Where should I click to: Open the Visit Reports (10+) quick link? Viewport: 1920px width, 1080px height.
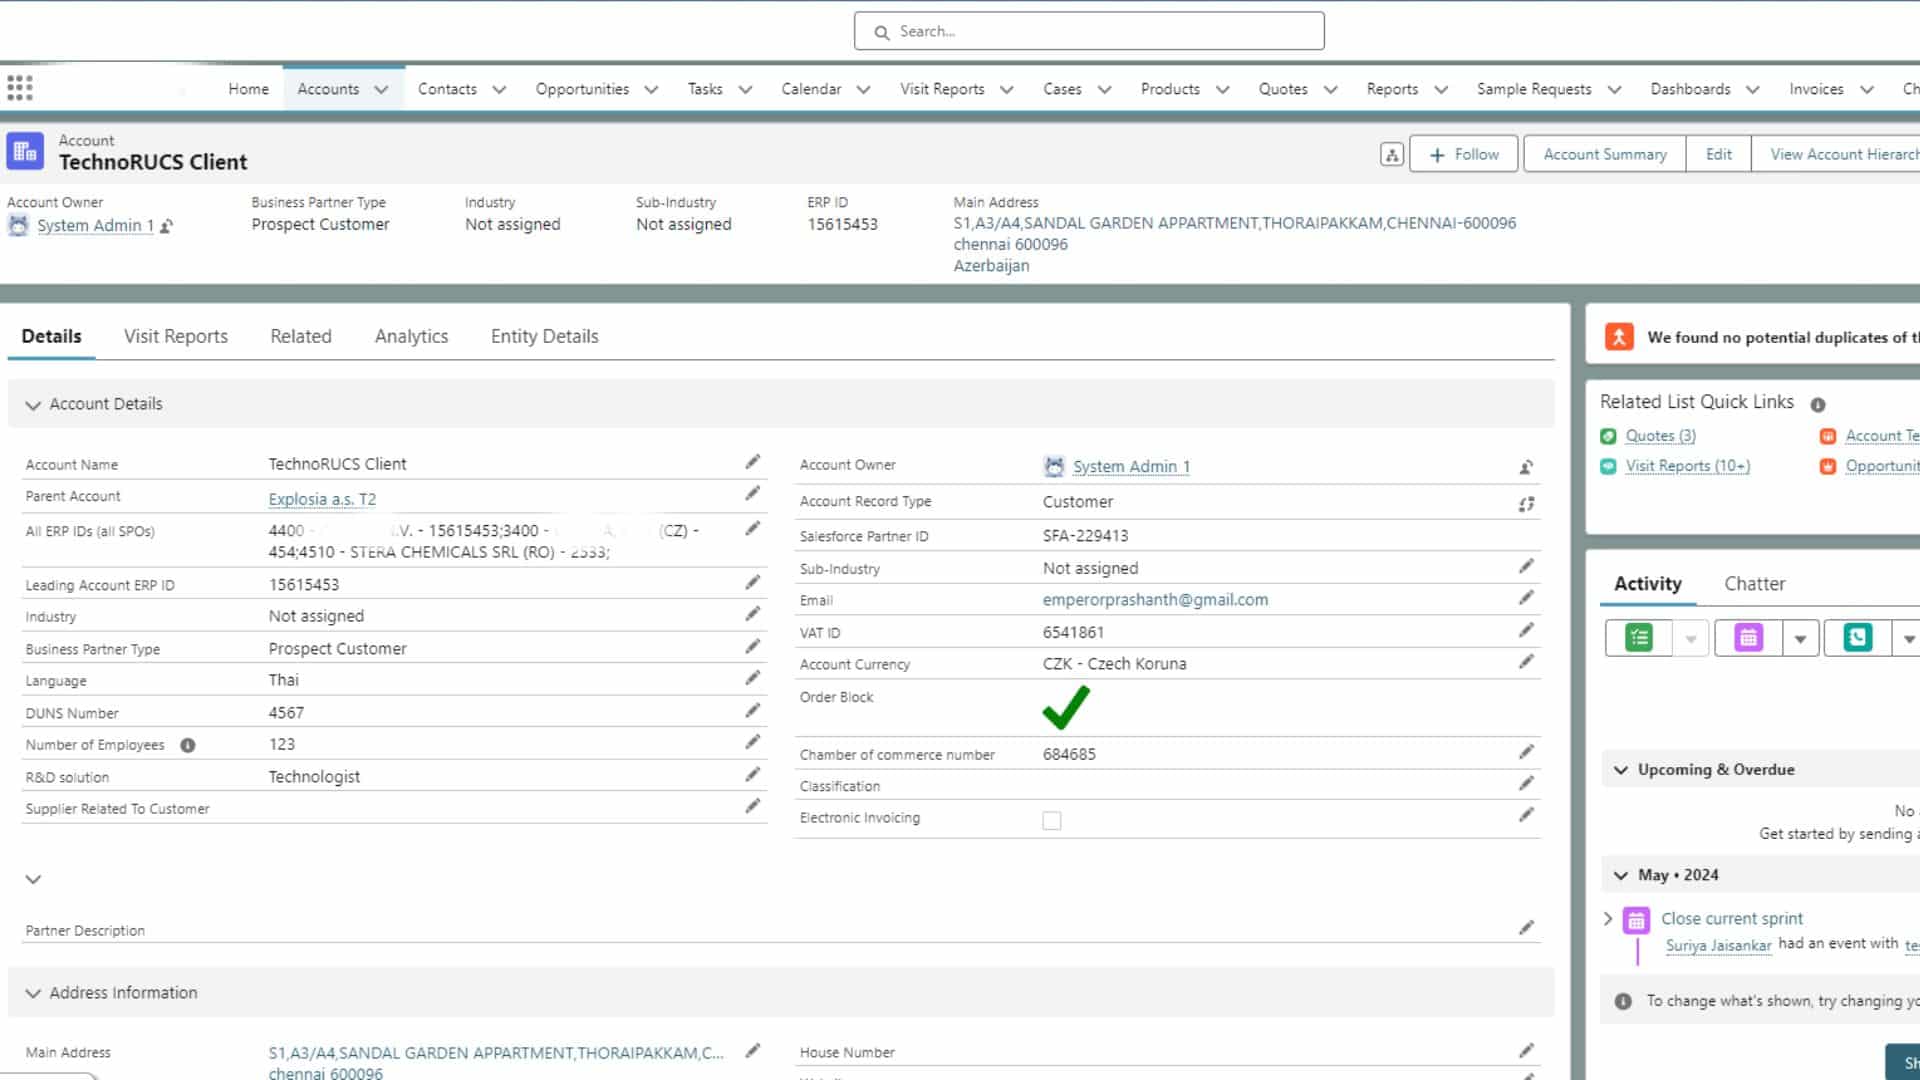1687,466
